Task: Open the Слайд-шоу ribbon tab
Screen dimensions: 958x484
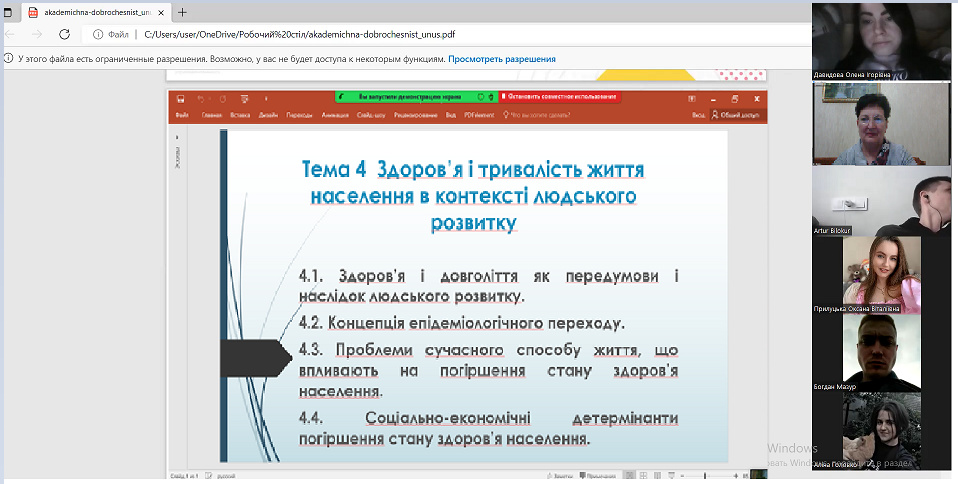Action: coord(371,115)
